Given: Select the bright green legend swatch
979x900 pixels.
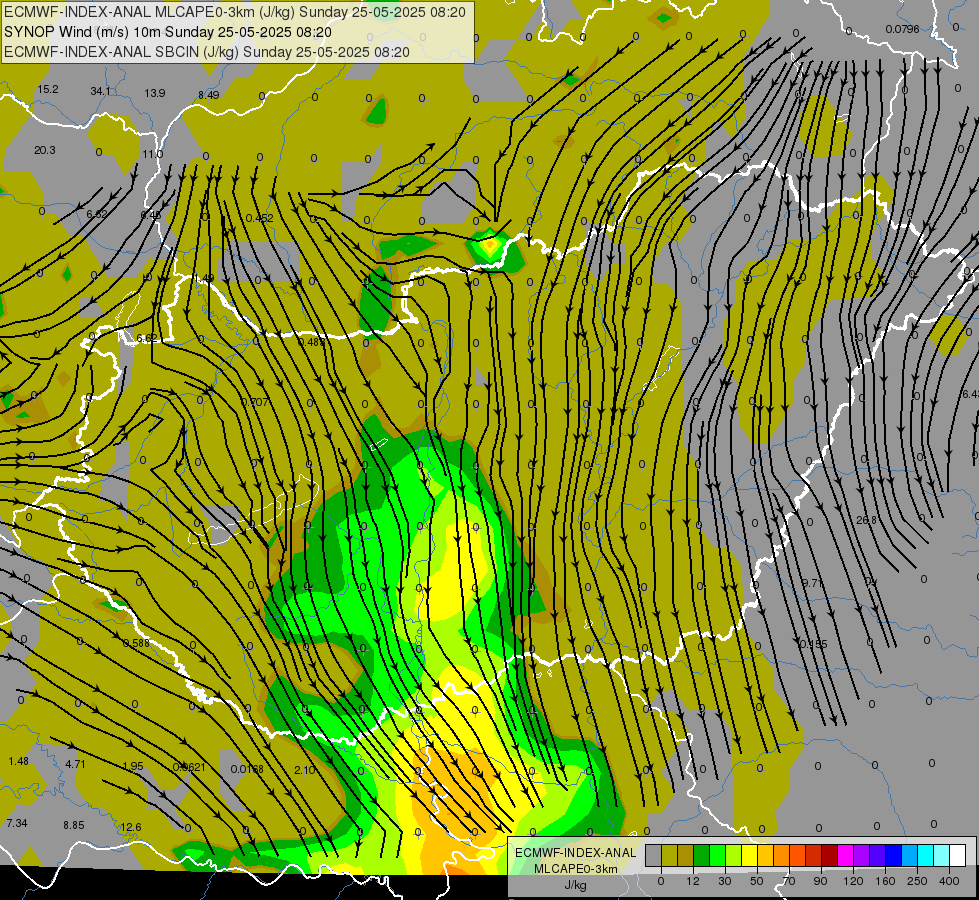Looking at the screenshot, I should (x=717, y=855).
